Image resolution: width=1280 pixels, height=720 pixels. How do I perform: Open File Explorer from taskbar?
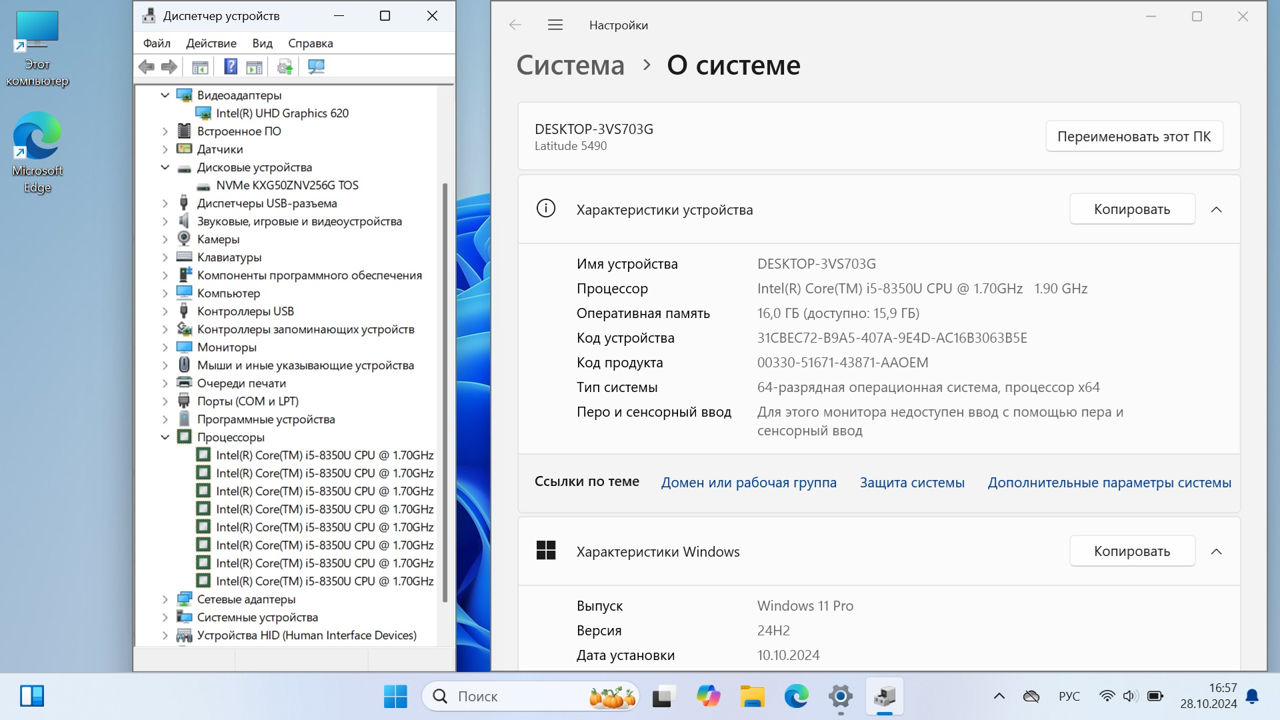coord(752,696)
